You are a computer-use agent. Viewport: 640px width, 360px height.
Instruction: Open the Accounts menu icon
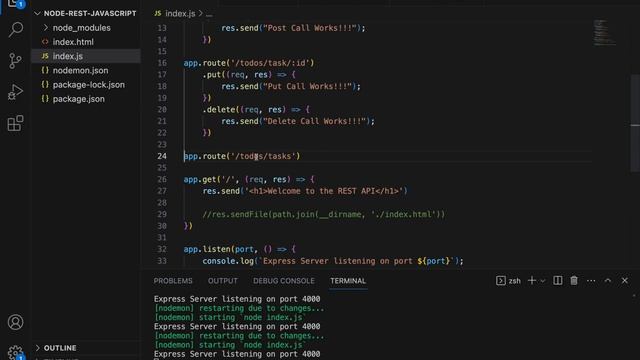tap(16, 322)
